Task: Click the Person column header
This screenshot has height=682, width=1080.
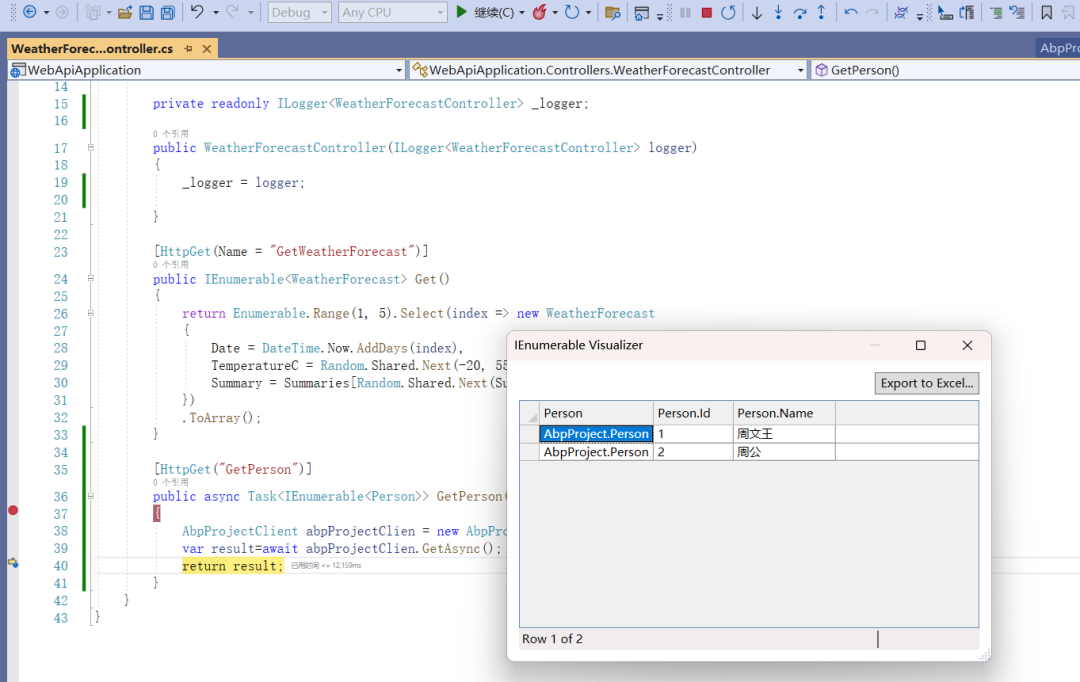Action: pos(596,413)
